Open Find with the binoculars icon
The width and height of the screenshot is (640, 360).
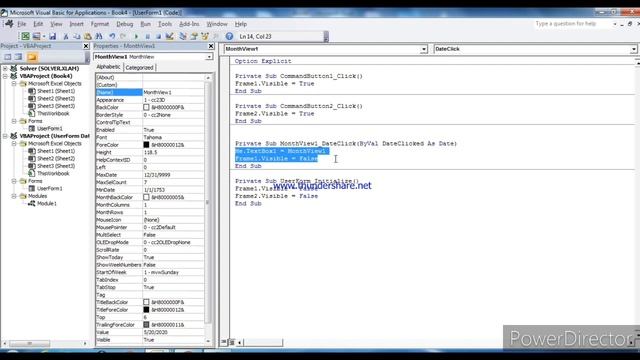[99, 36]
